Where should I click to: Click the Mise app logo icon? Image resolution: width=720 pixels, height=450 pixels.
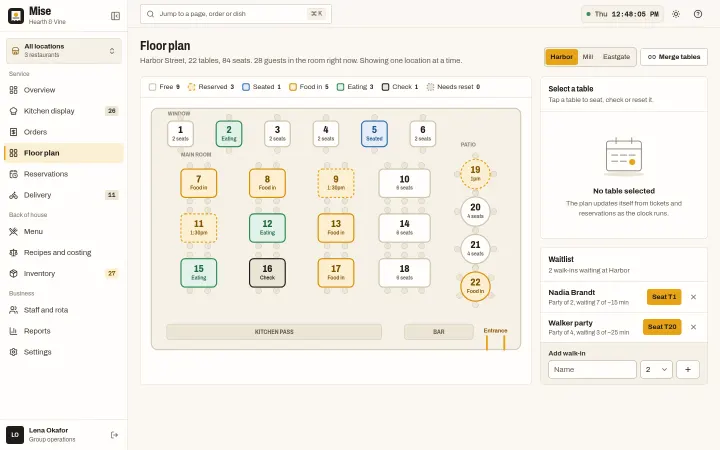[x=16, y=16]
